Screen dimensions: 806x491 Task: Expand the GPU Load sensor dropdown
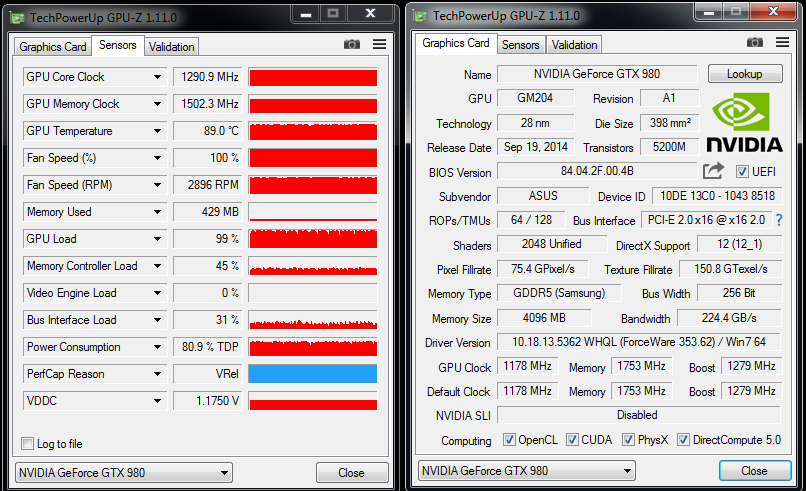point(157,239)
